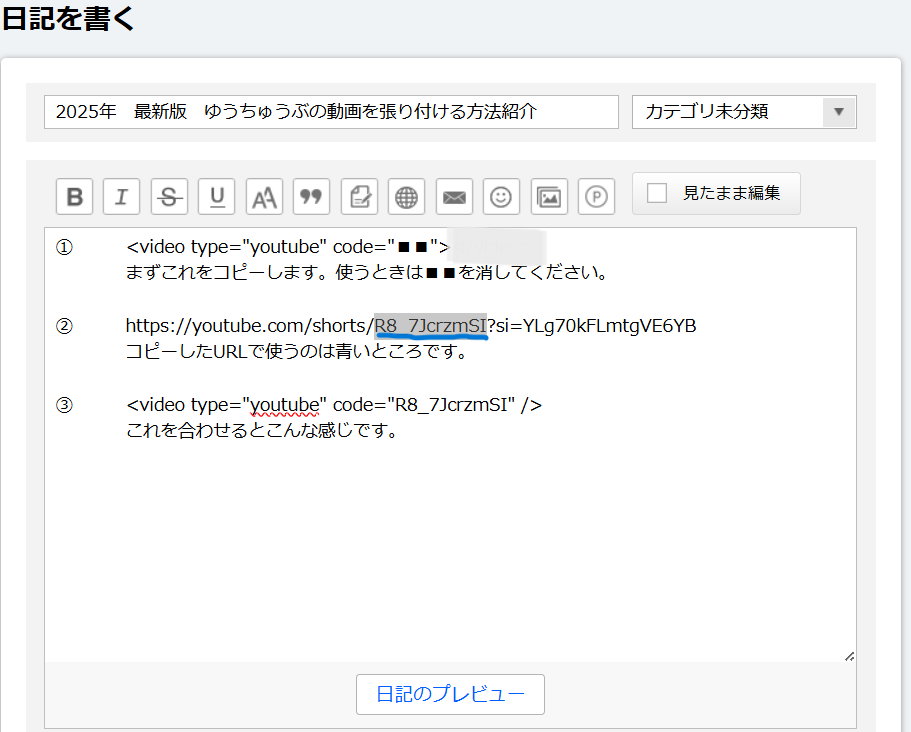Enable the 見たまま編集 checkbox
Viewport: 911px width, 732px height.
coord(657,193)
